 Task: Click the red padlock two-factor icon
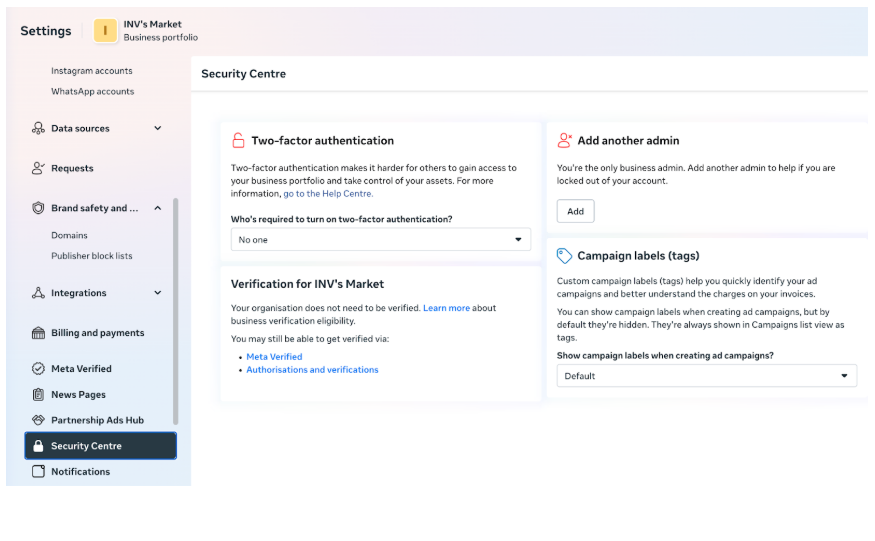(x=238, y=141)
